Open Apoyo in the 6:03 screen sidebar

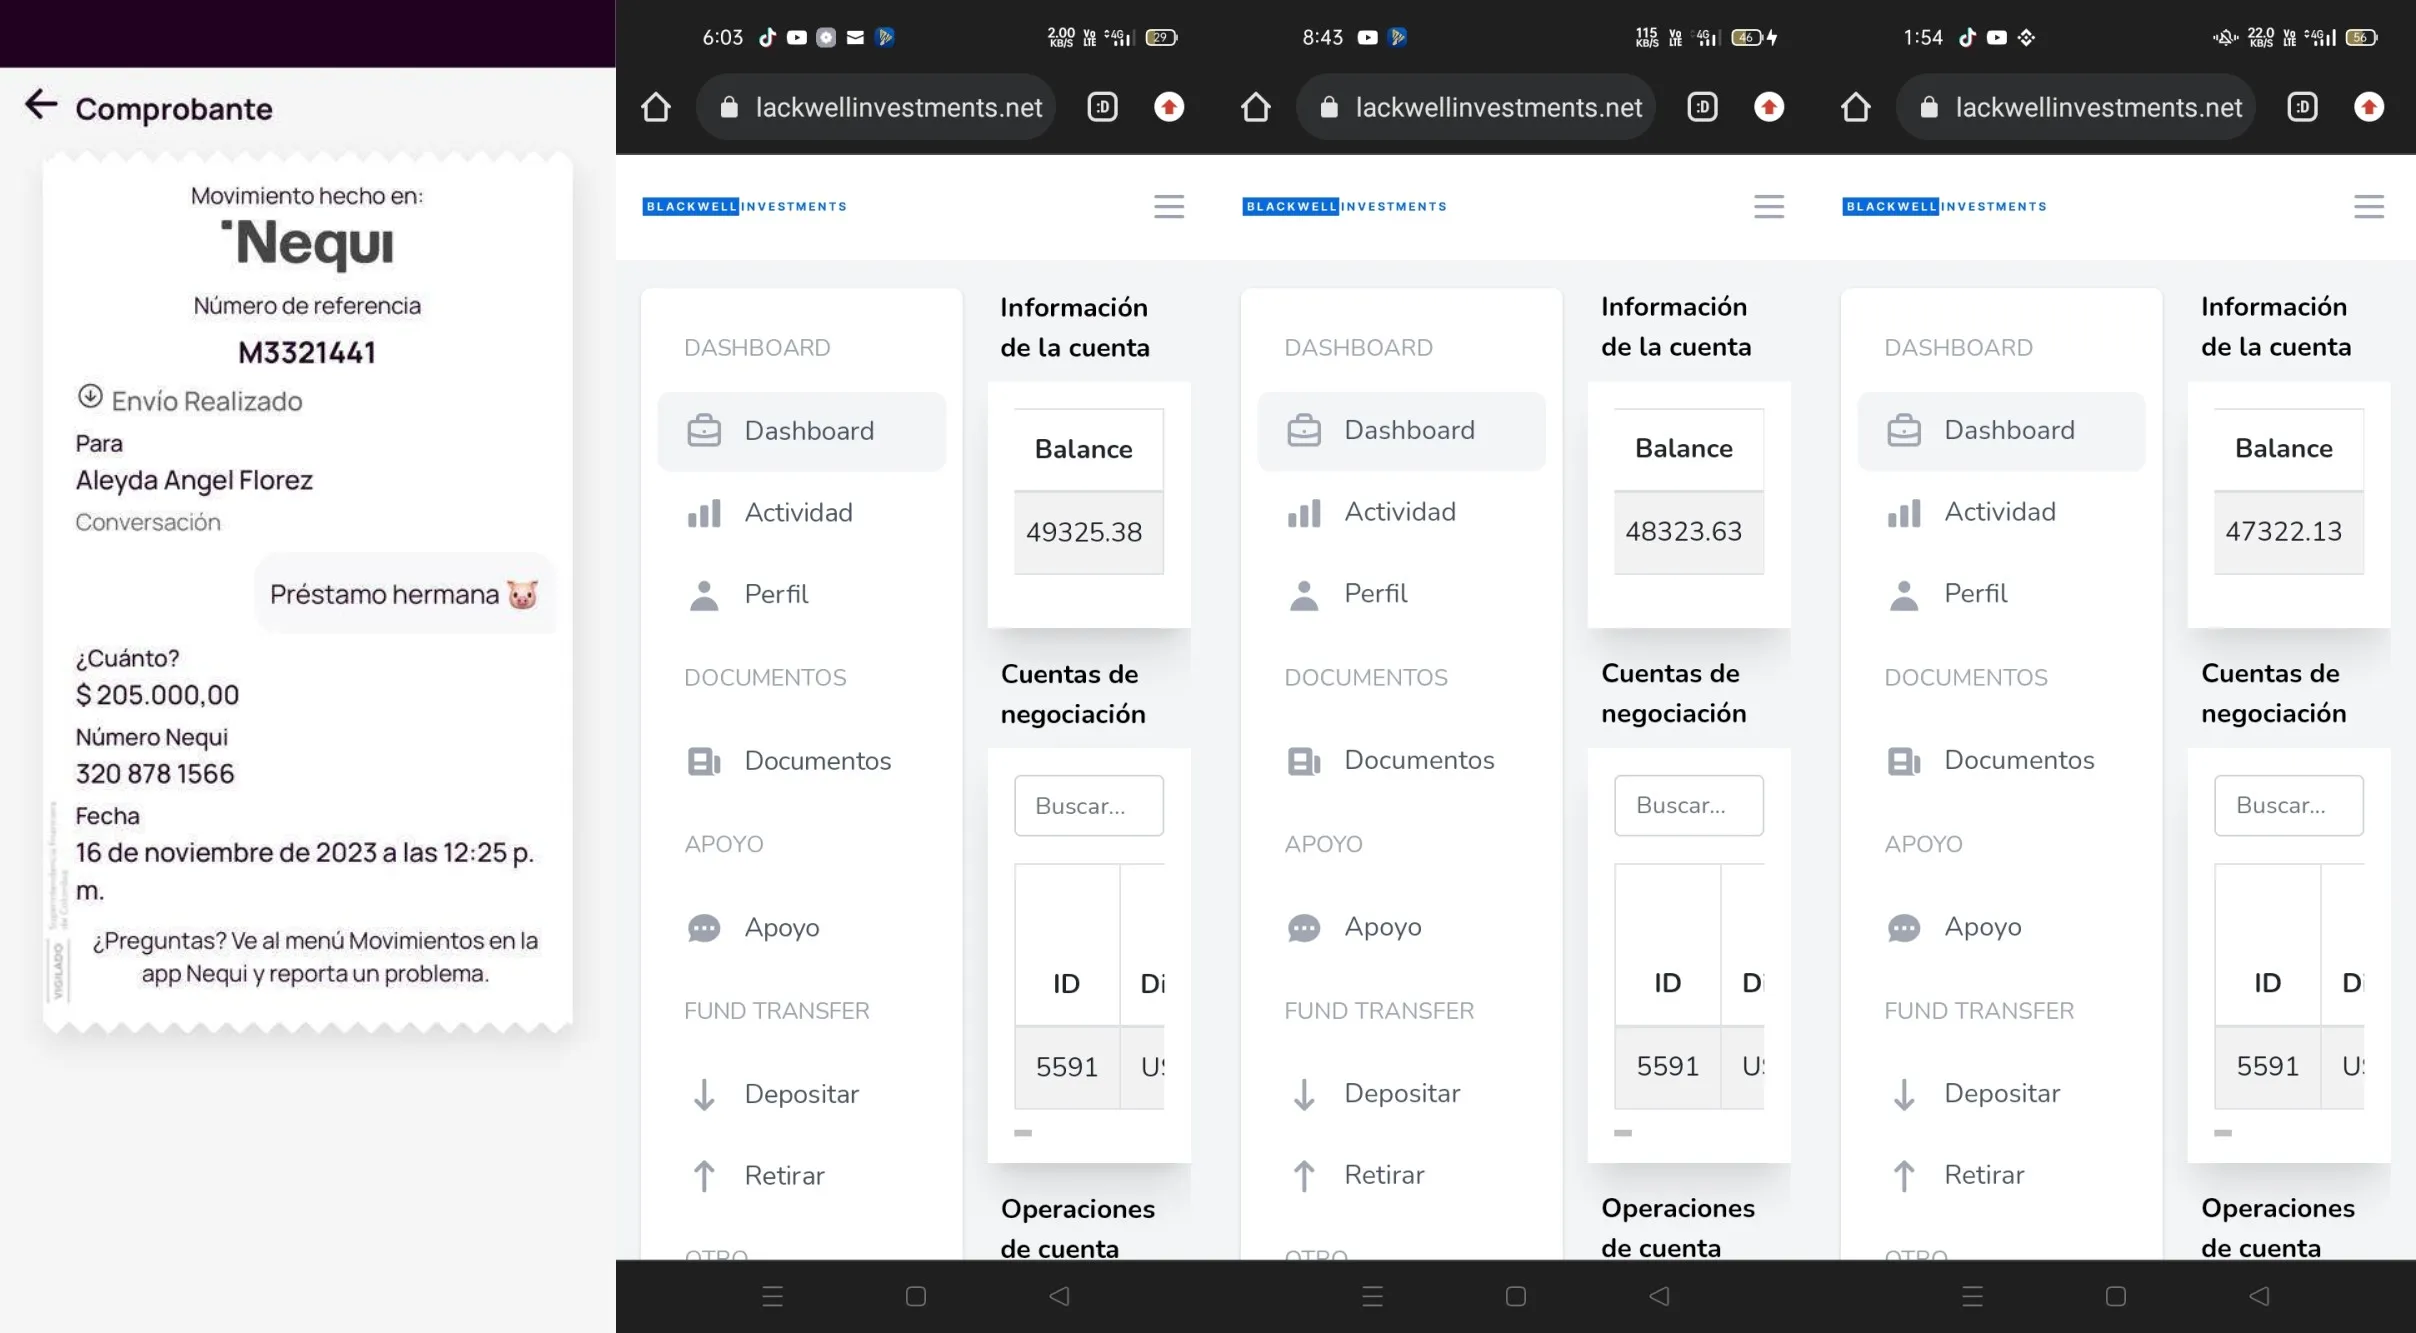coord(802,928)
